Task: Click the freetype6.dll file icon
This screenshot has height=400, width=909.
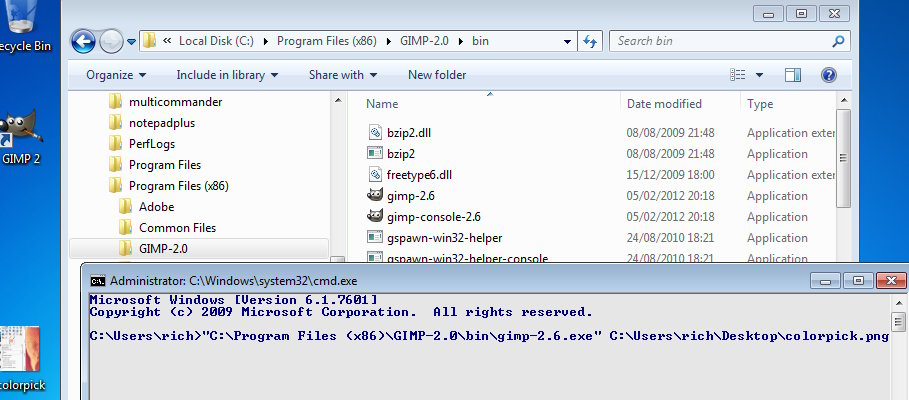Action: tap(375, 174)
